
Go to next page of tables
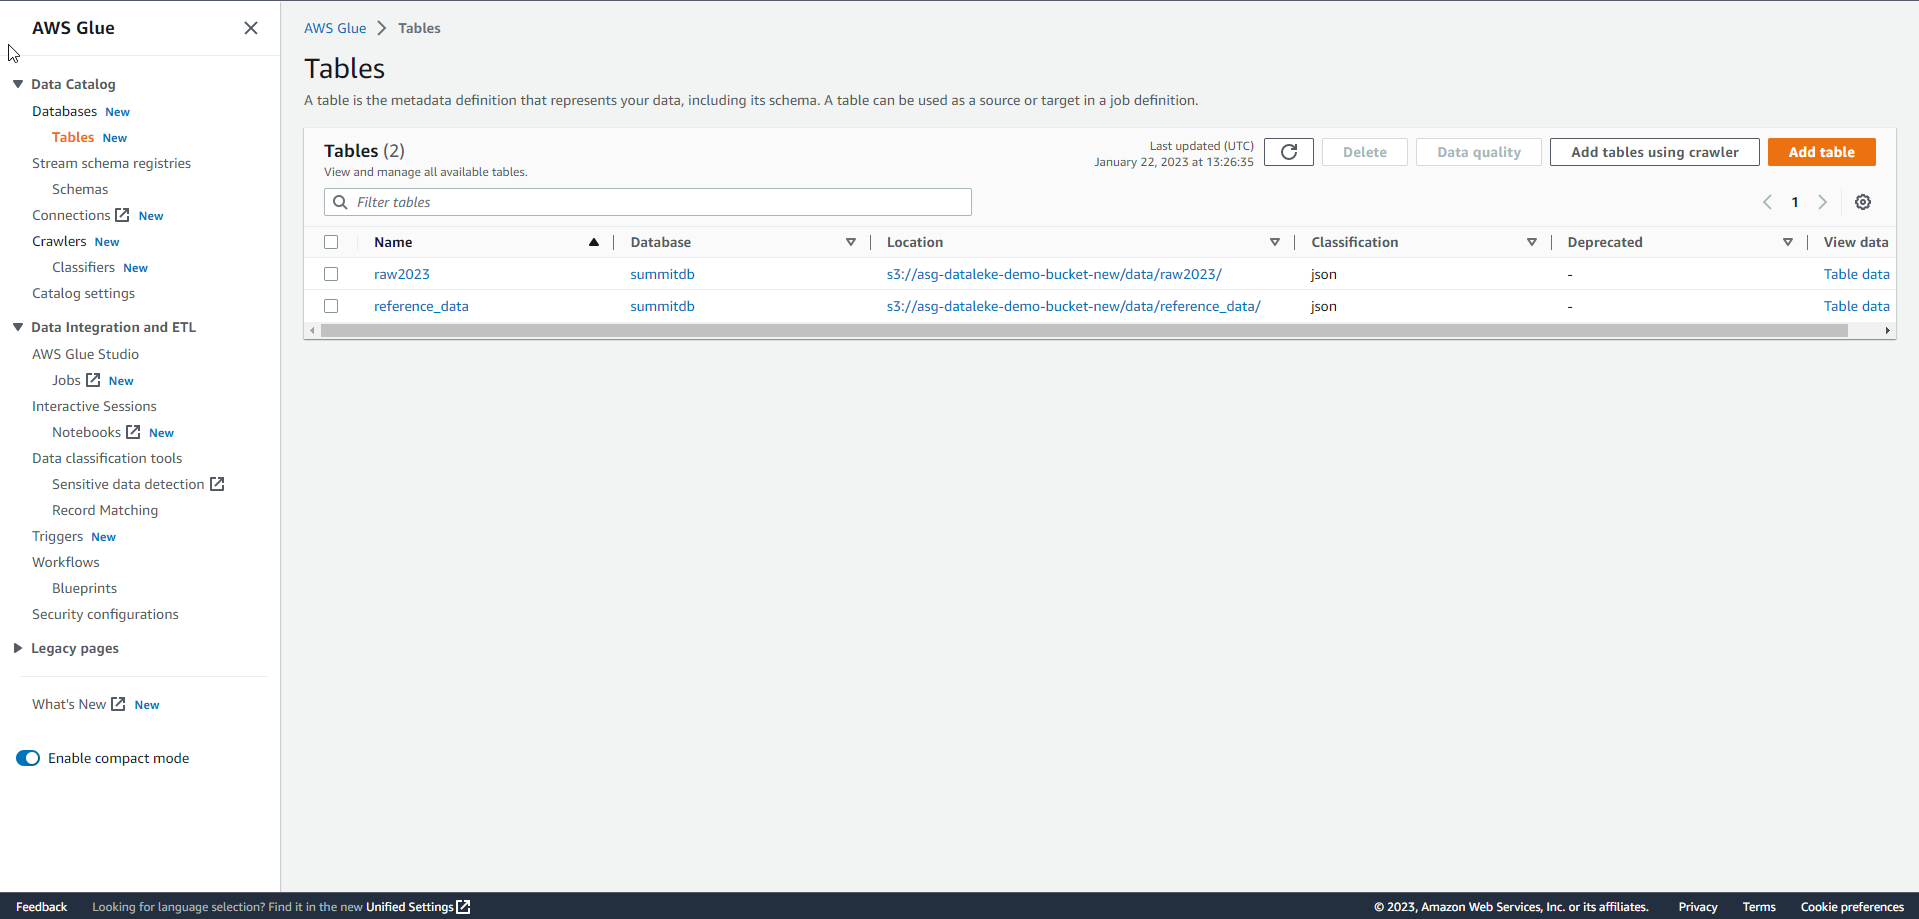(x=1823, y=202)
